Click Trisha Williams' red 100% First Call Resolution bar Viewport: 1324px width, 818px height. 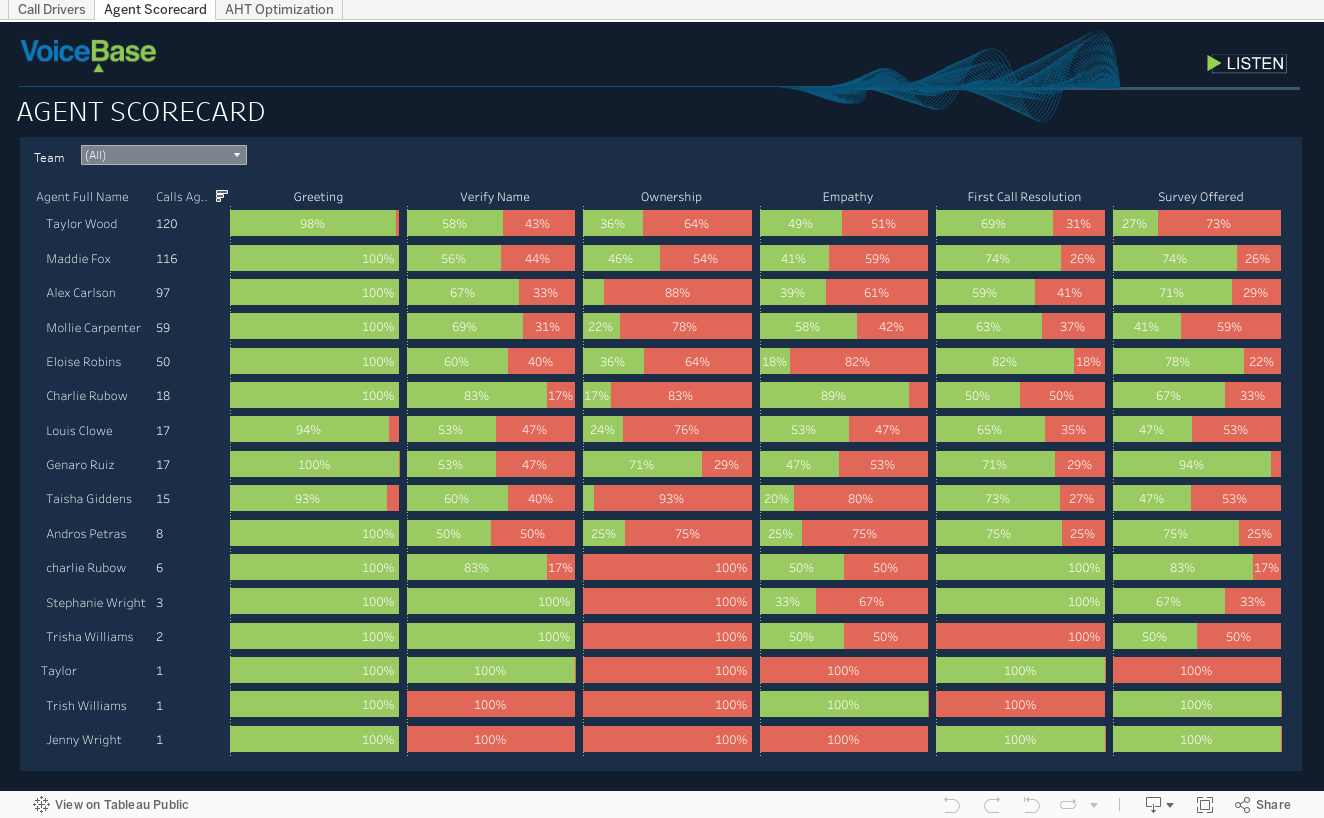coord(1020,637)
